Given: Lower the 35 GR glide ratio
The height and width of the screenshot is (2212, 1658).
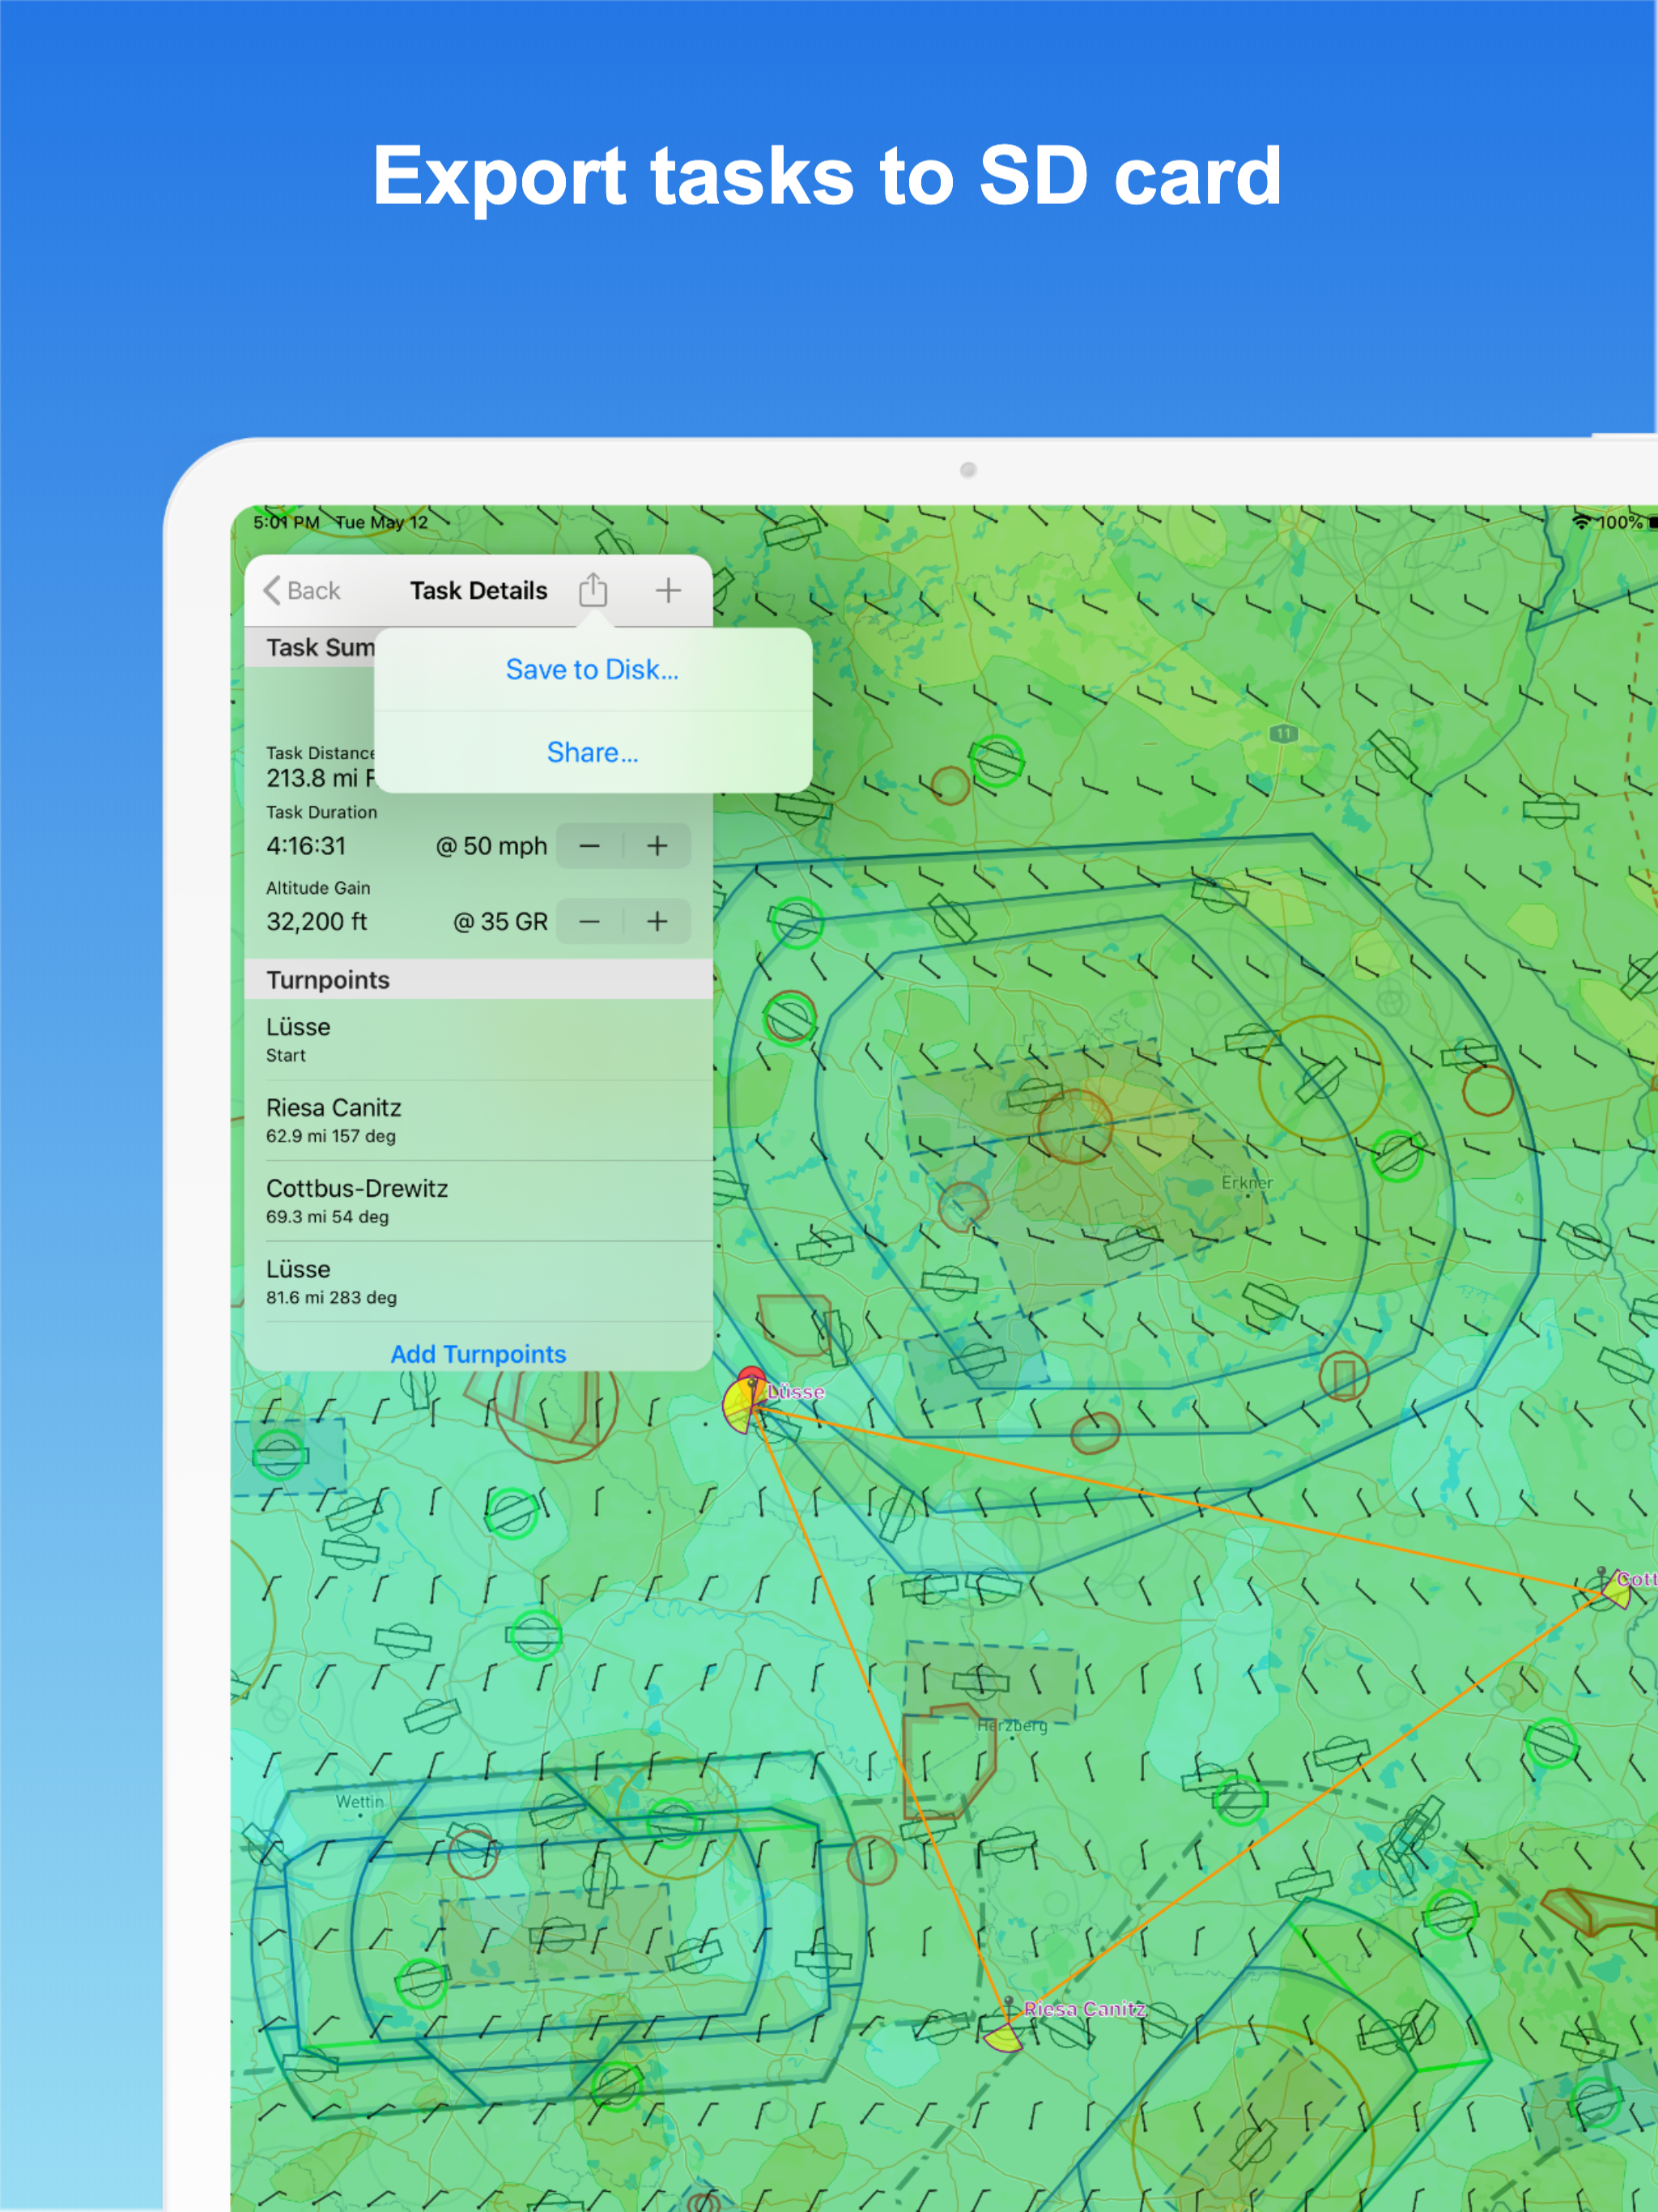Looking at the screenshot, I should (590, 921).
